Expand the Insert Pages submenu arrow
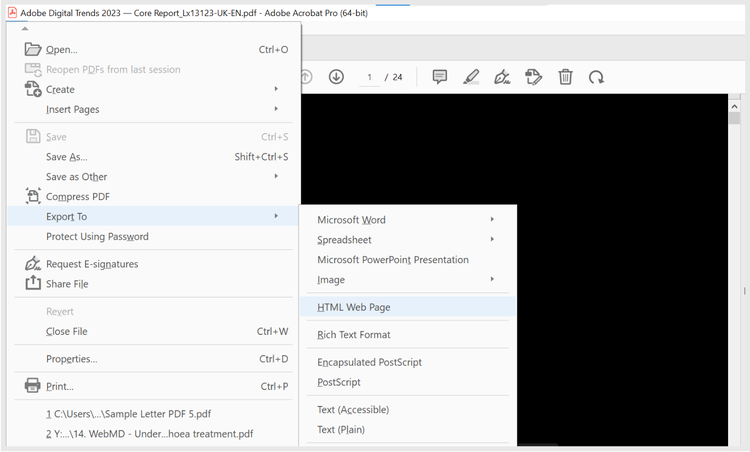The height and width of the screenshot is (452, 750). [276, 109]
